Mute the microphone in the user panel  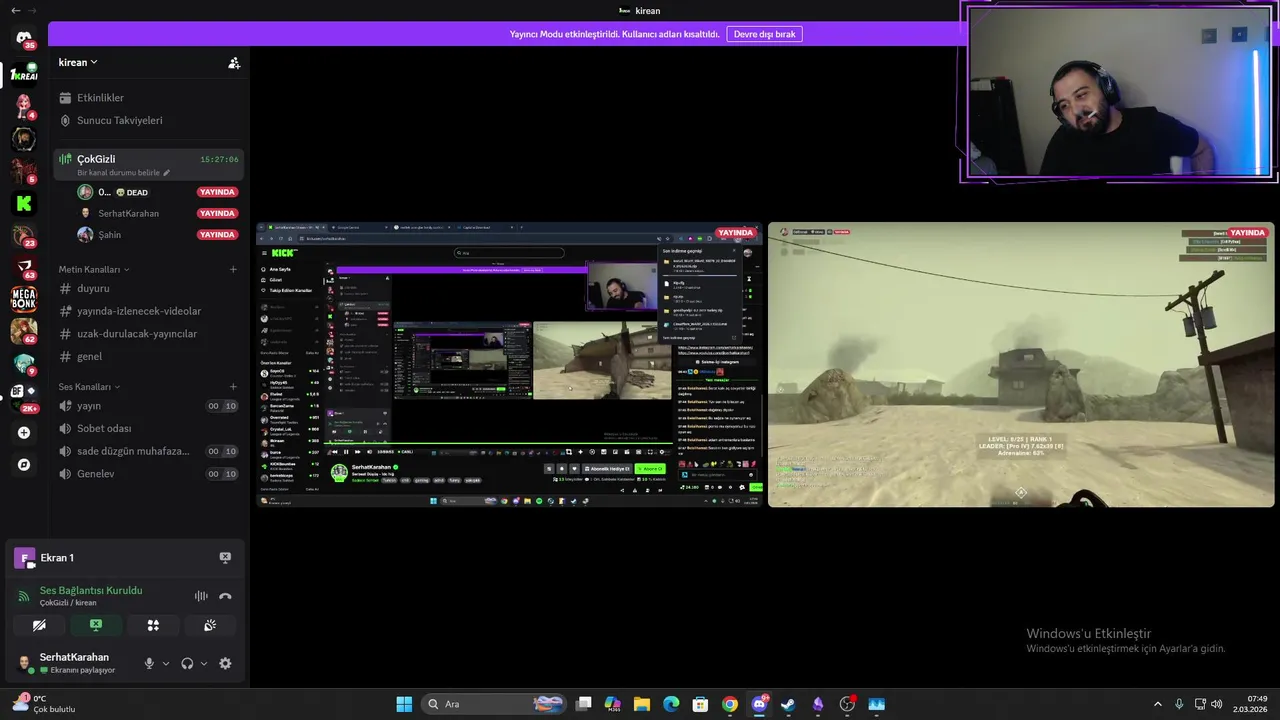pyautogui.click(x=149, y=663)
